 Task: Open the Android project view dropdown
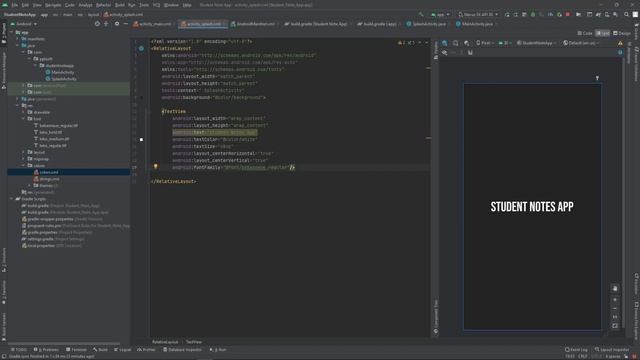(24, 24)
